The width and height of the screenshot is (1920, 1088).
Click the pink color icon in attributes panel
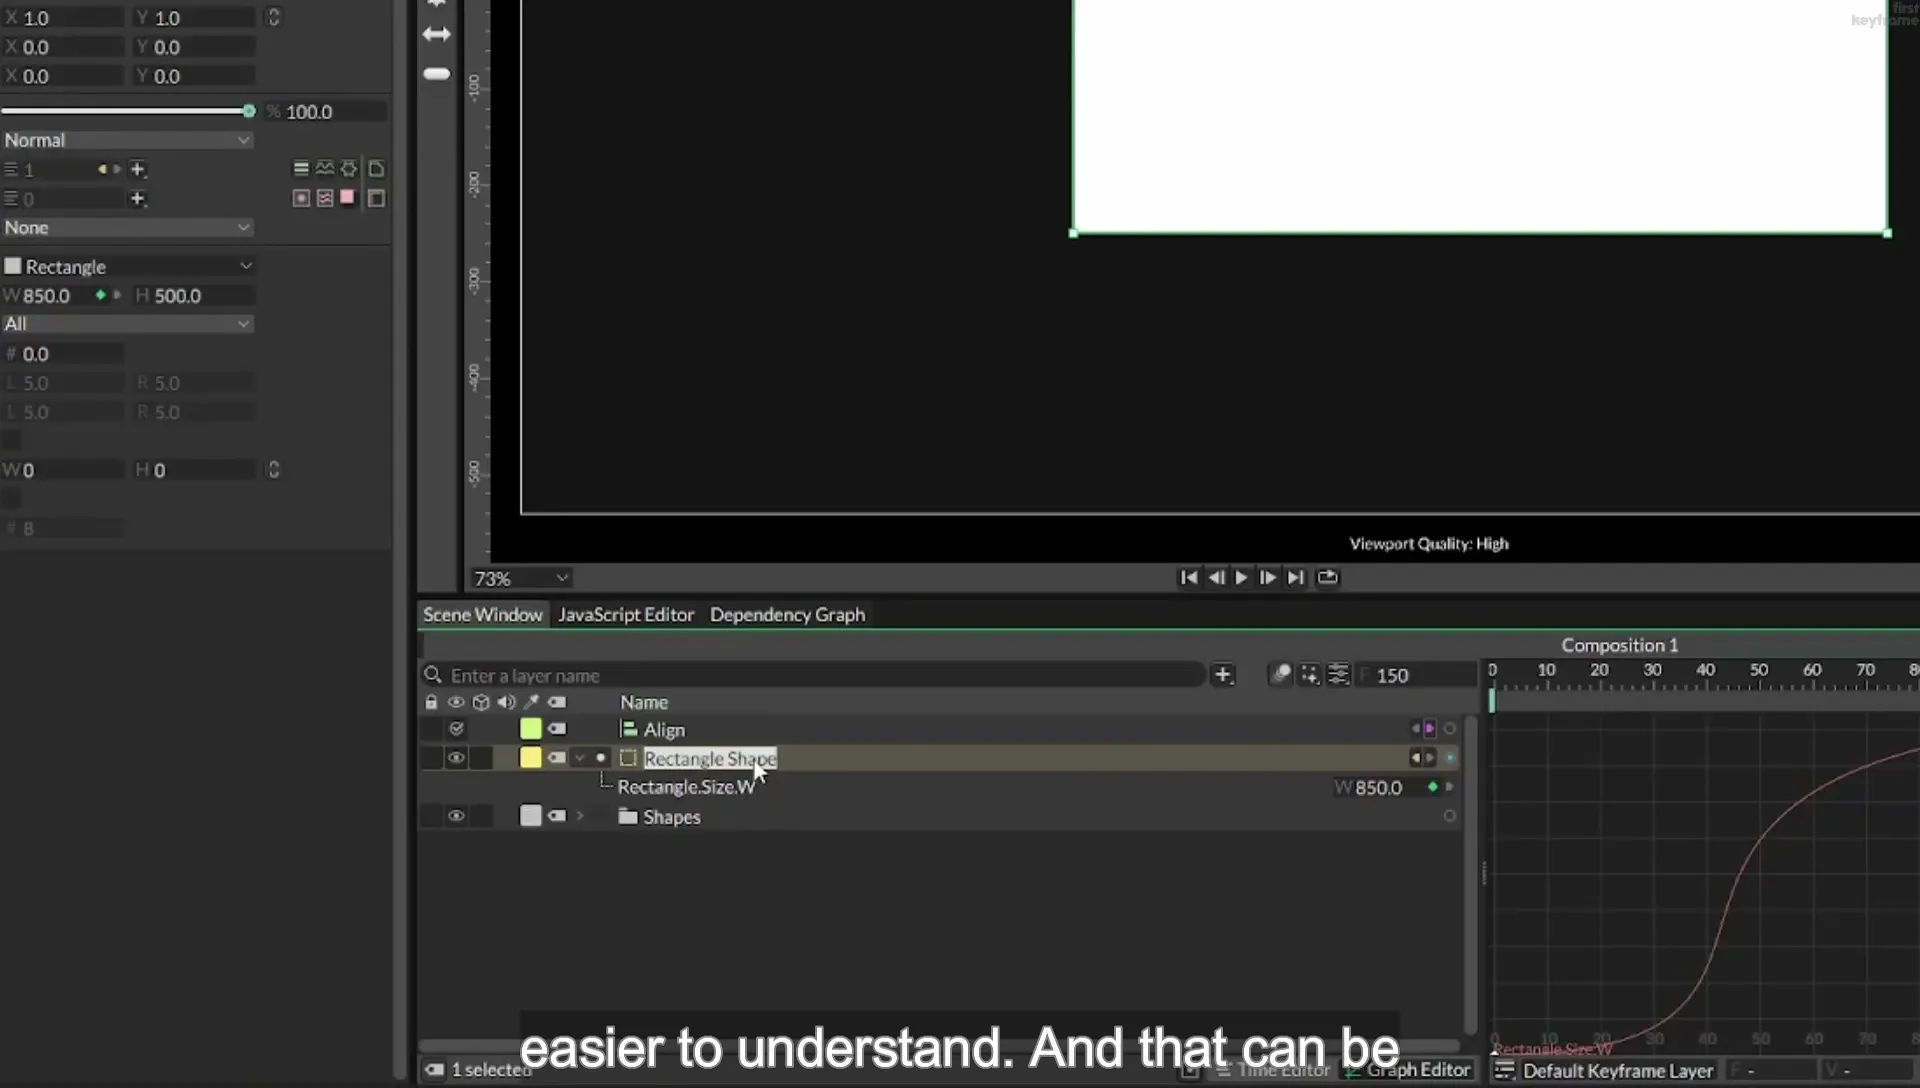[347, 197]
